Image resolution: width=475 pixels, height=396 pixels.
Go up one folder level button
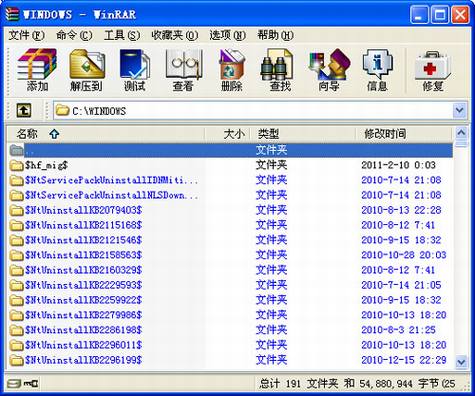click(24, 110)
